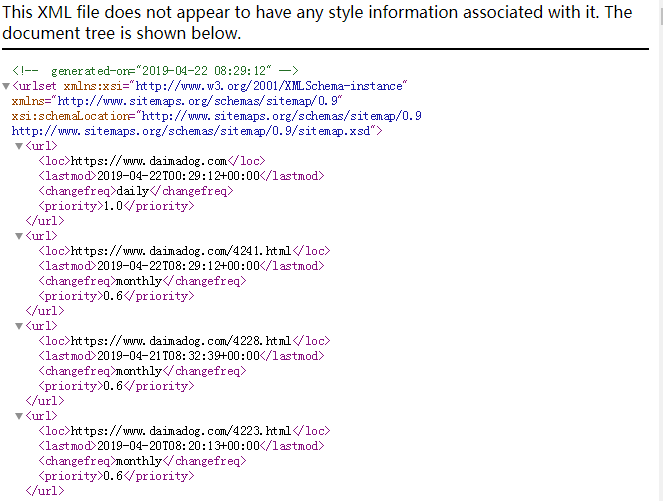The height and width of the screenshot is (501, 663).
Task: Collapse the url node containing 4223.html
Action: pos(19,416)
